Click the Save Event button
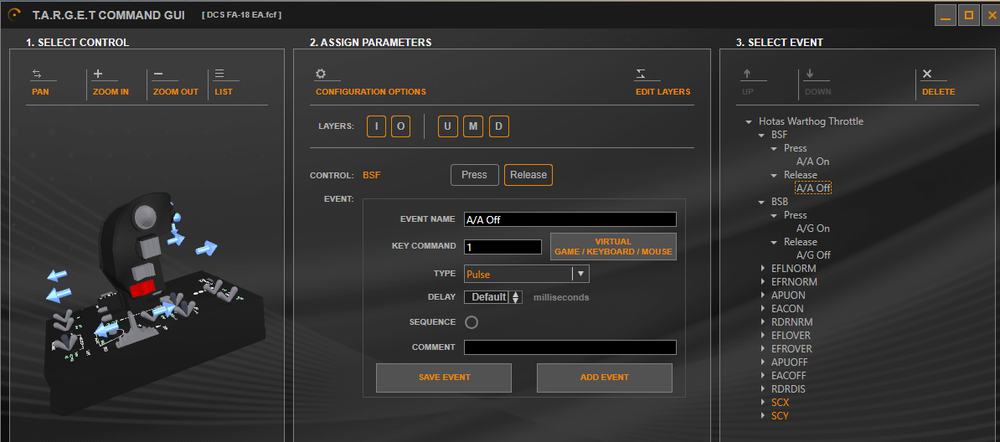1000x442 pixels. pos(444,378)
